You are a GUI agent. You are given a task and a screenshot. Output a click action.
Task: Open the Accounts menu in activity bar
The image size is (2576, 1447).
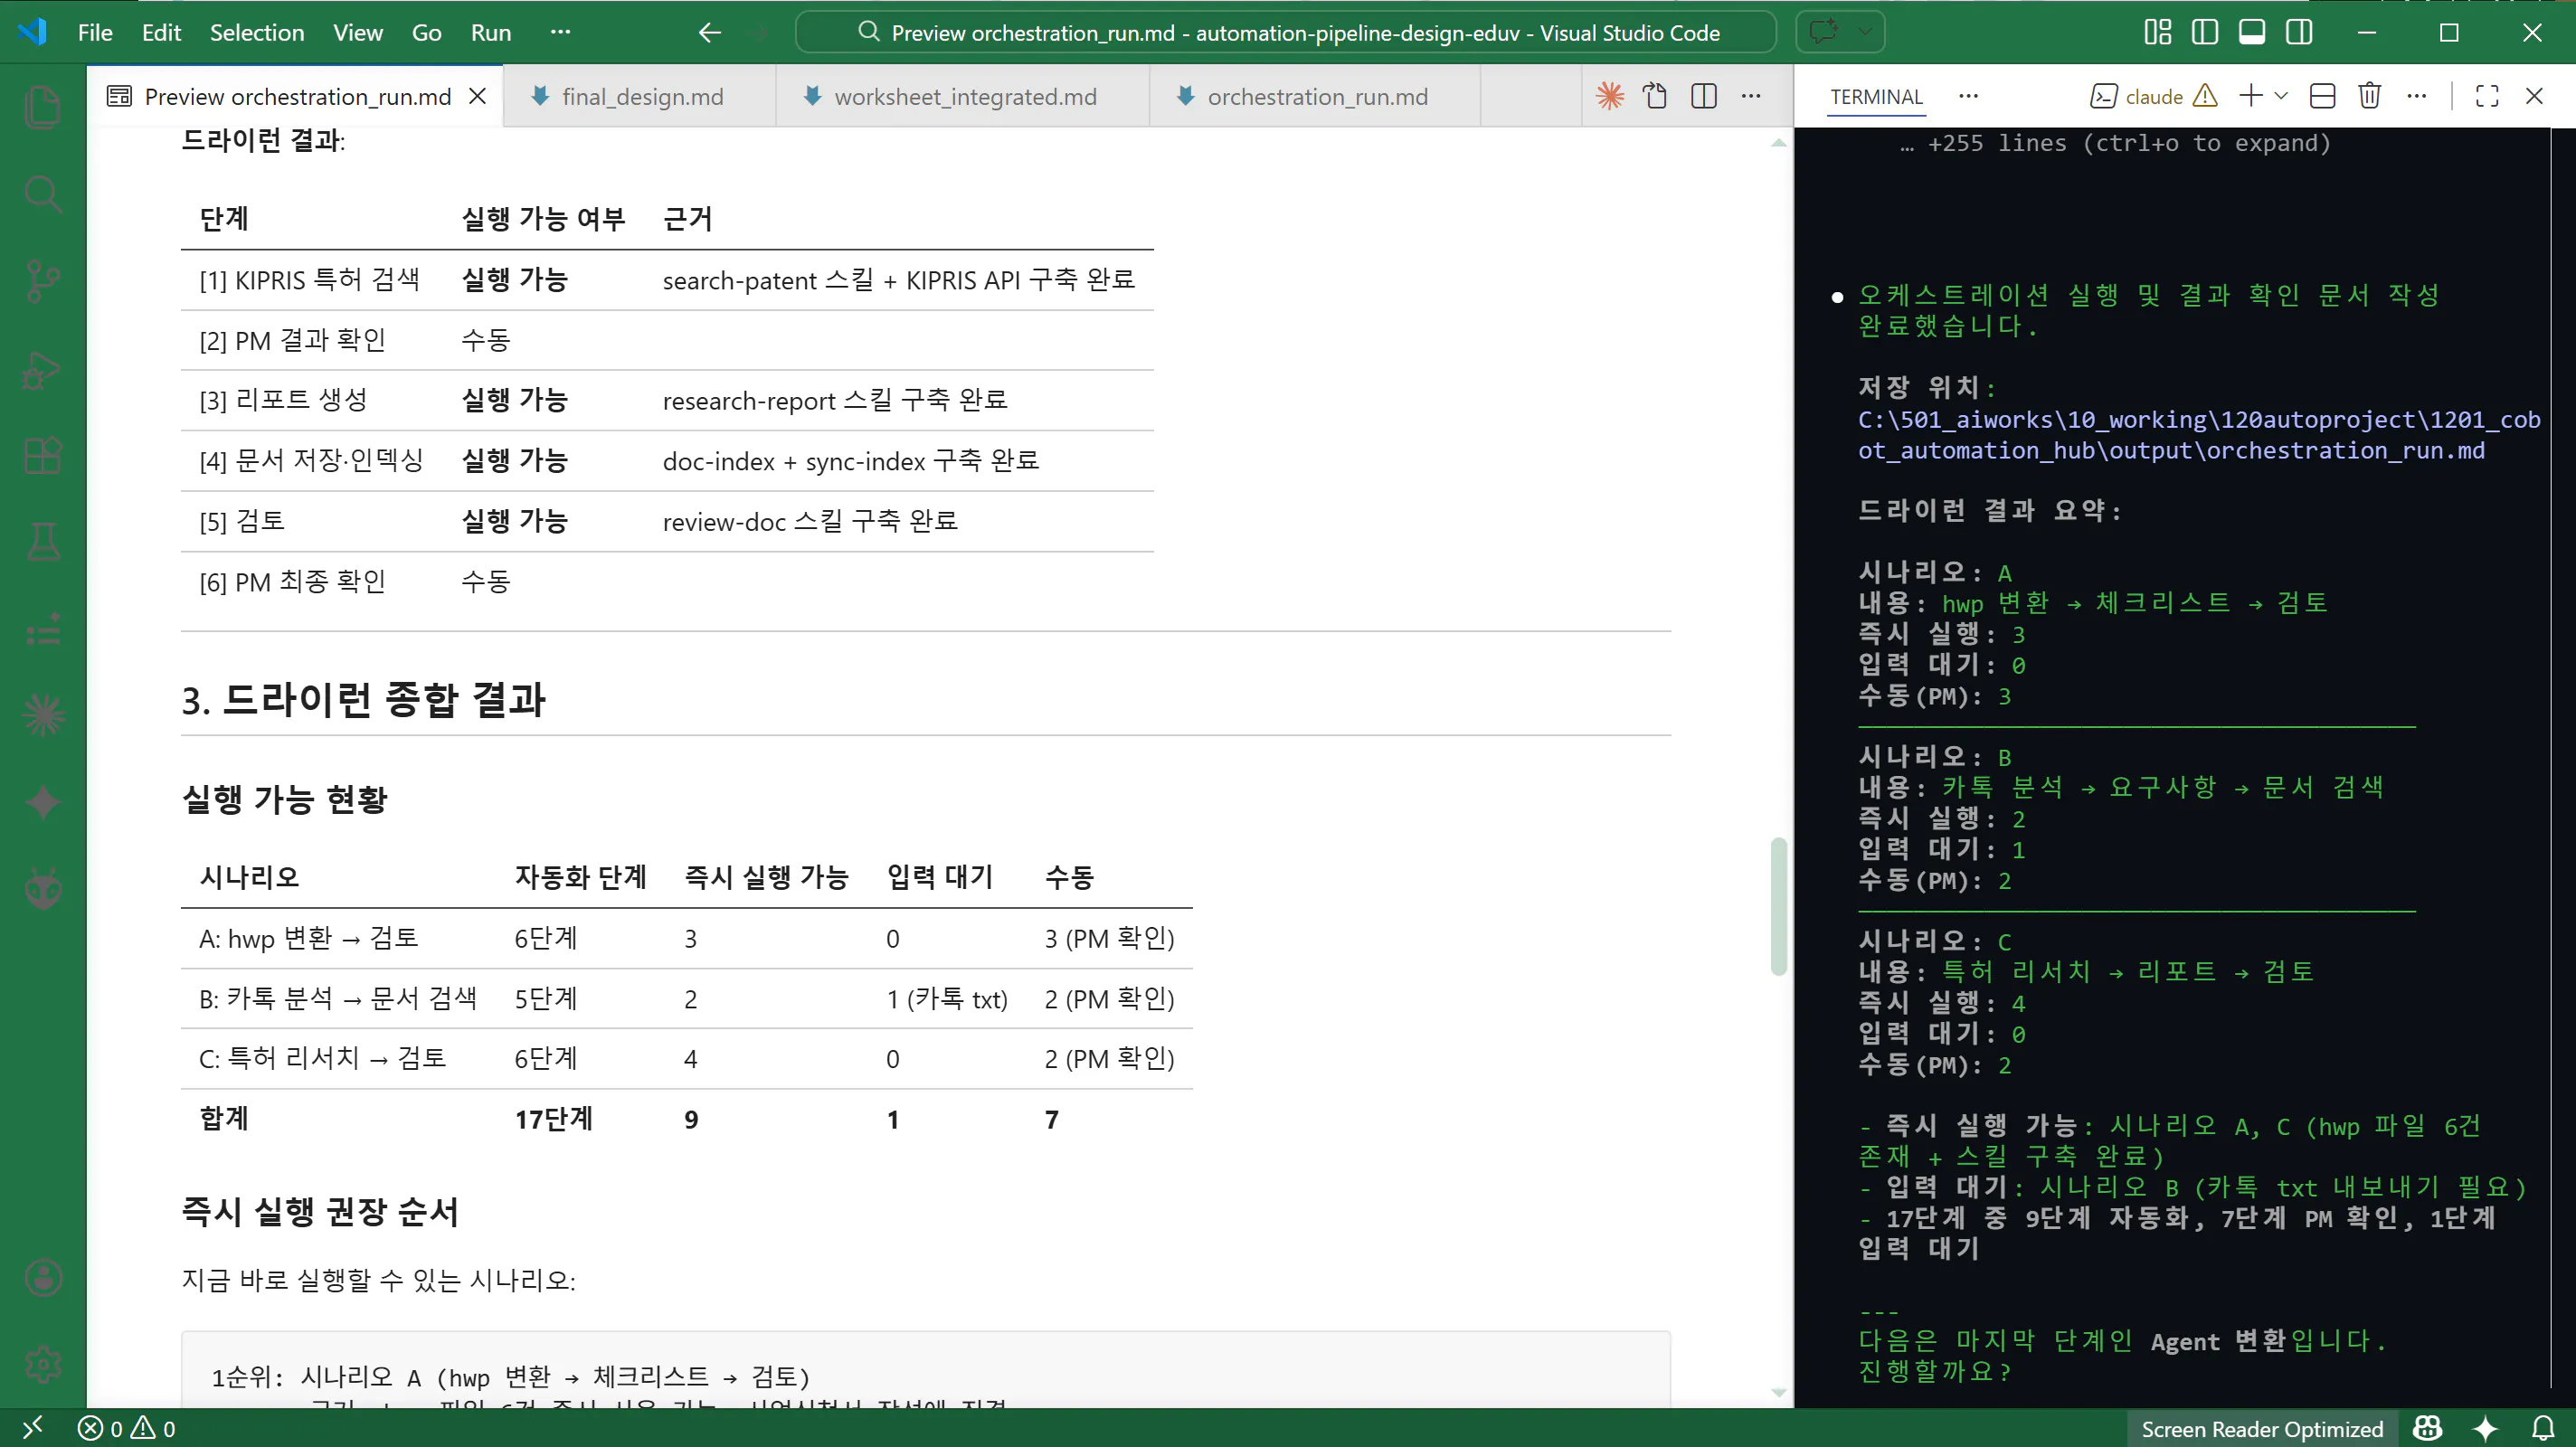click(43, 1278)
